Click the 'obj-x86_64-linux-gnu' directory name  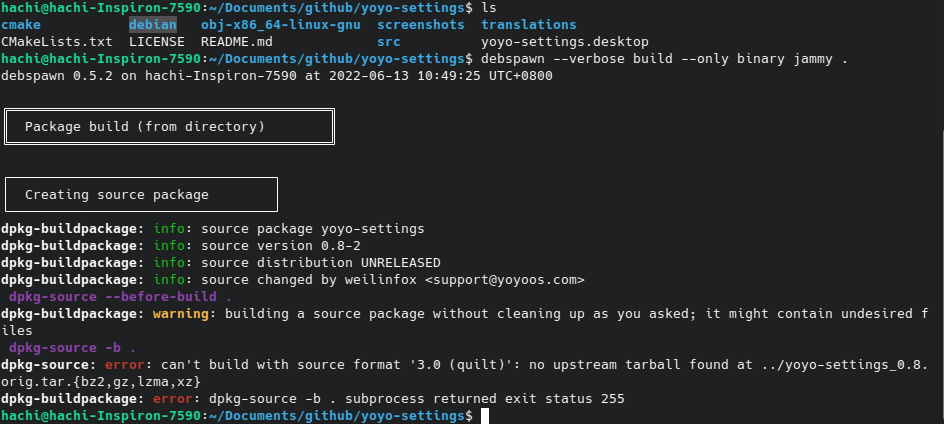[x=281, y=25]
